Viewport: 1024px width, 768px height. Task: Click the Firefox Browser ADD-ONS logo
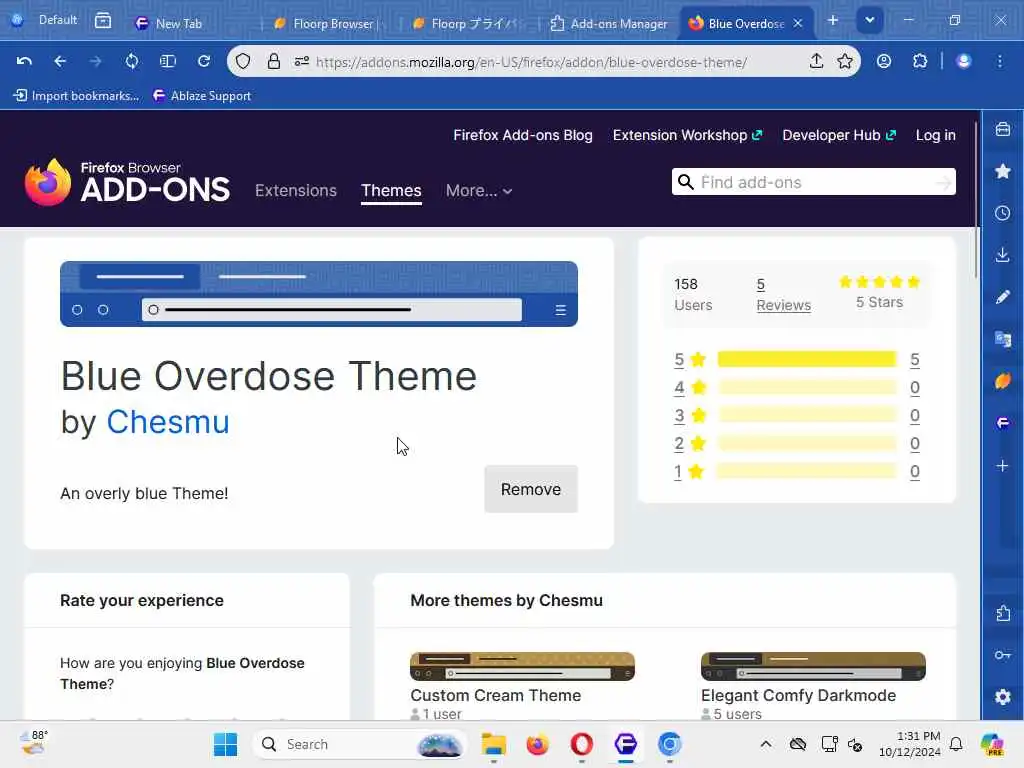pos(127,182)
